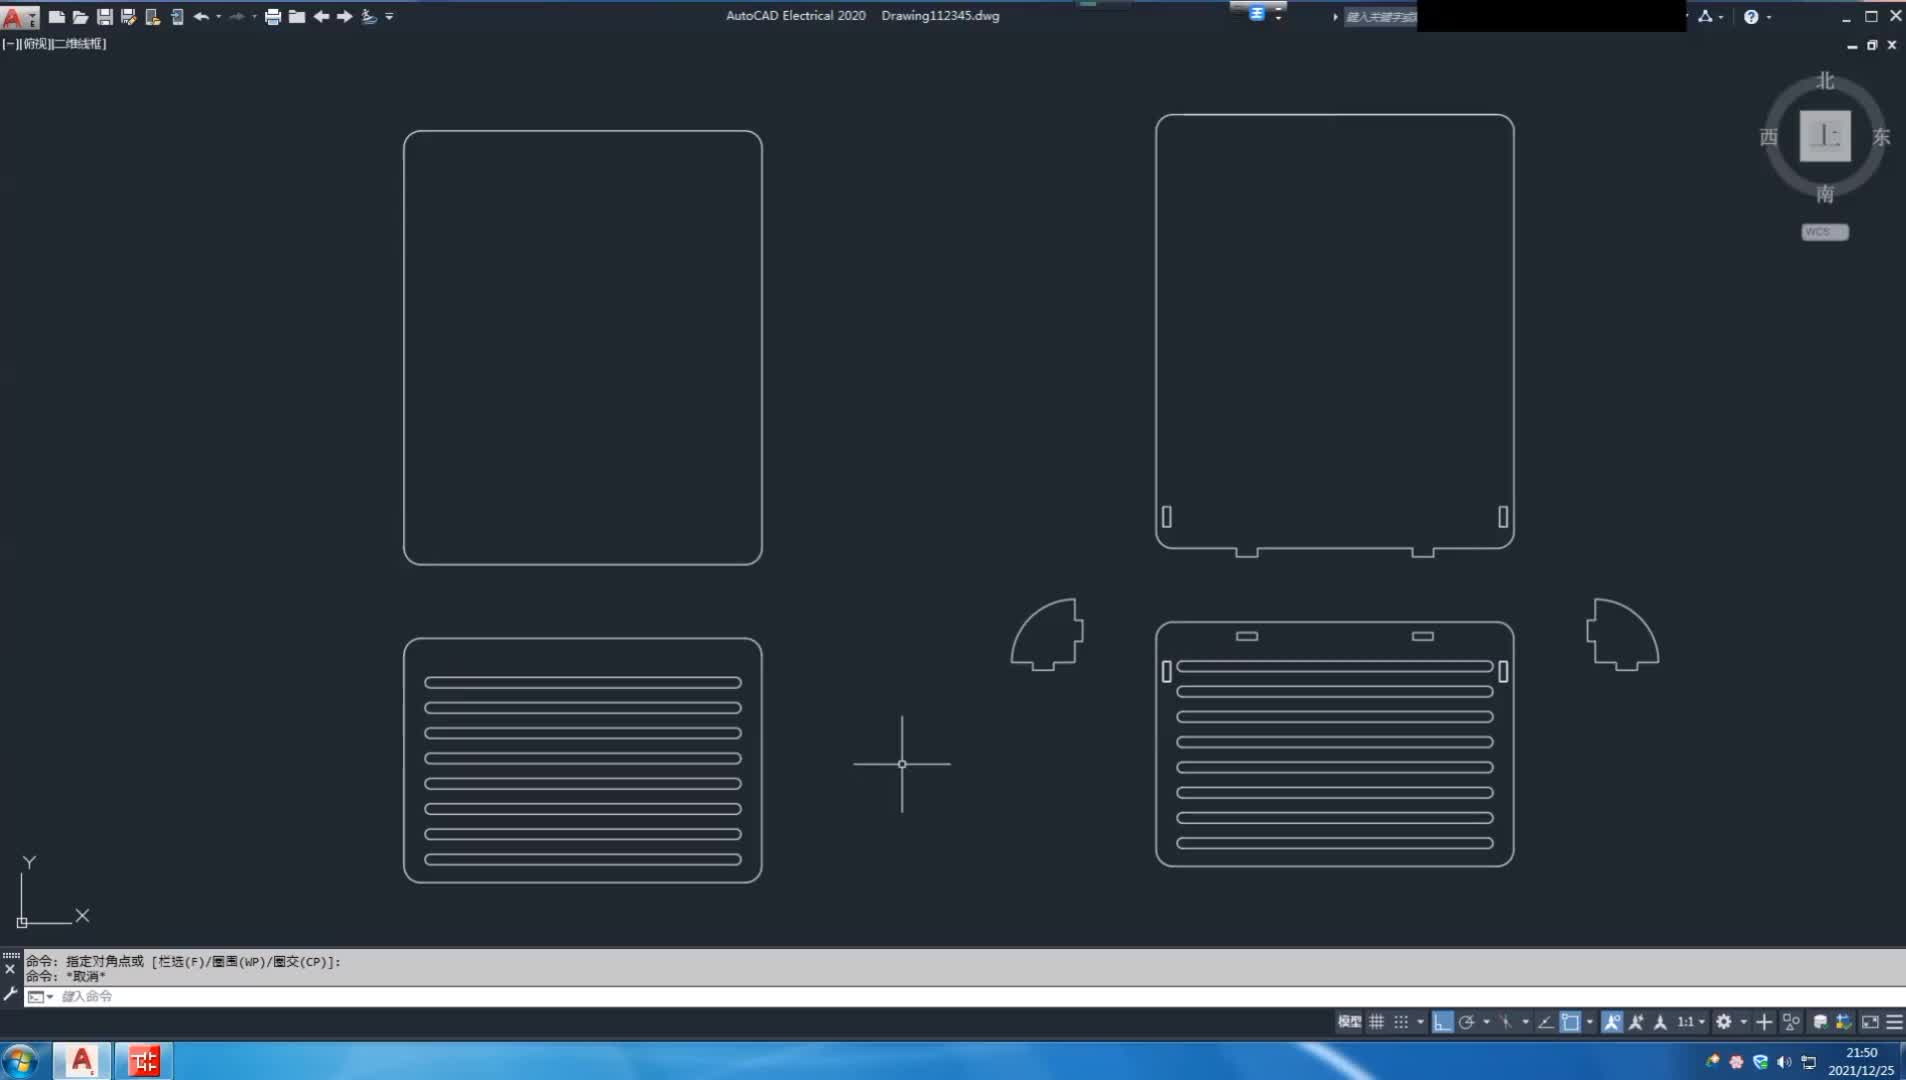Open the AutoCAD application menu button
The height and width of the screenshot is (1080, 1906).
[19, 17]
